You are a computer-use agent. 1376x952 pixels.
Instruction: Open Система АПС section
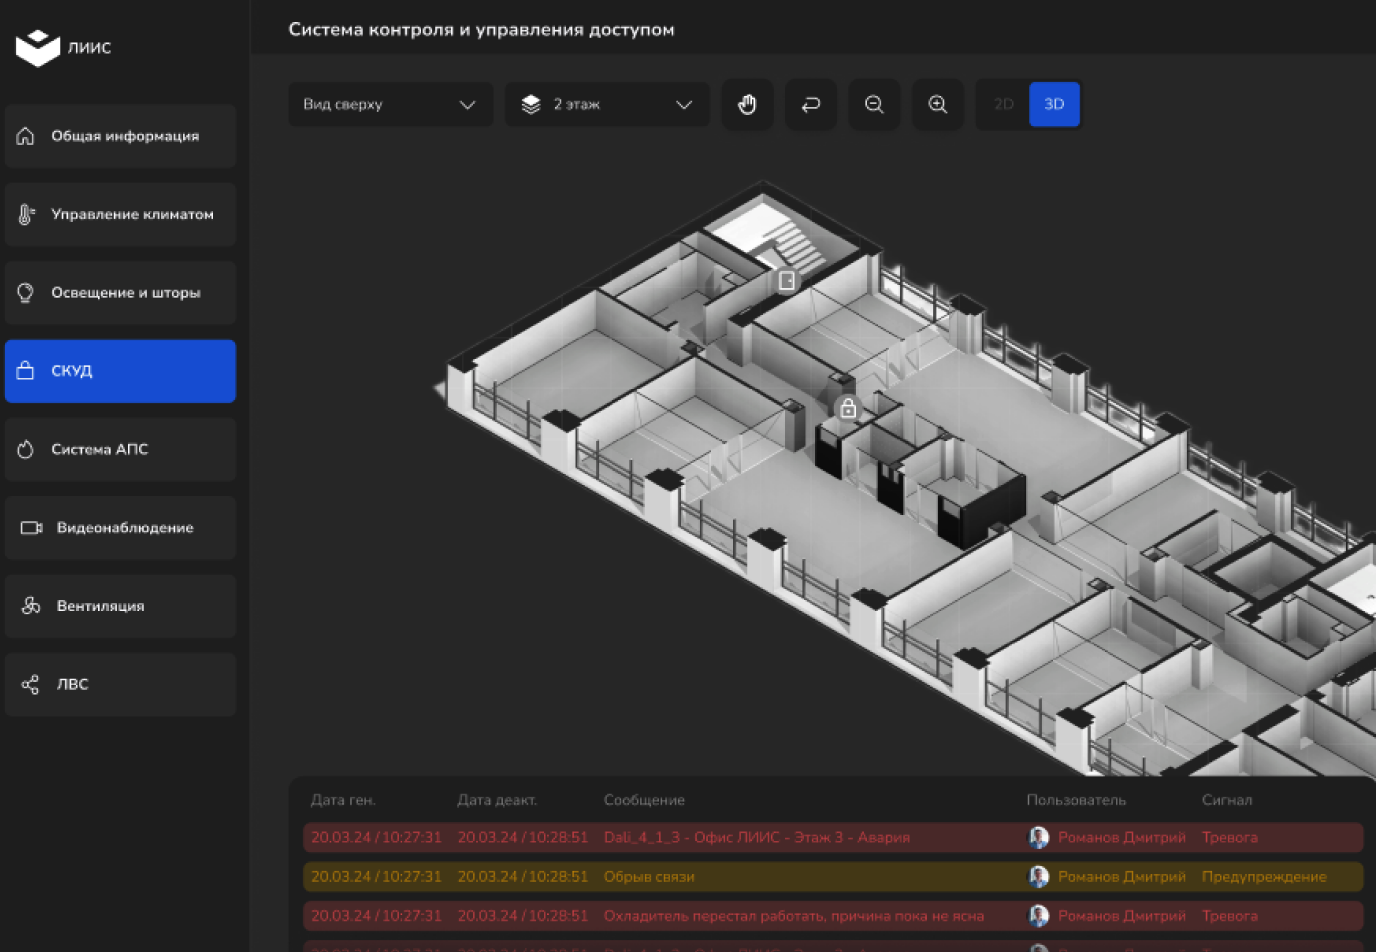point(120,450)
